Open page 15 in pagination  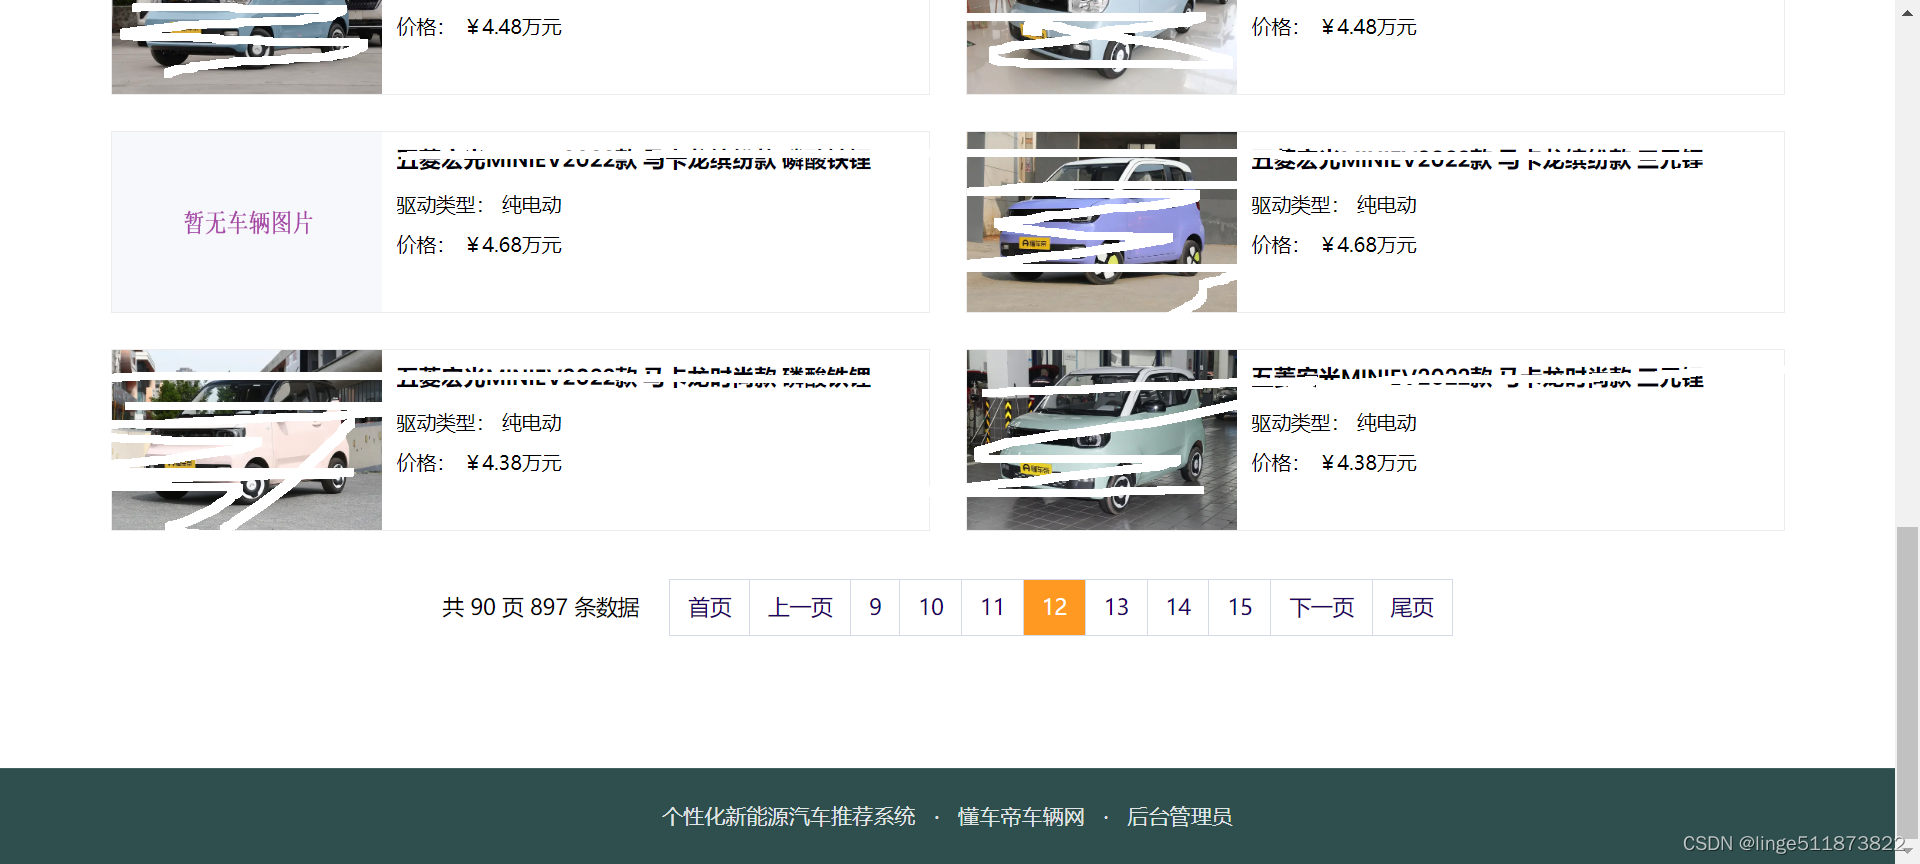click(1240, 607)
